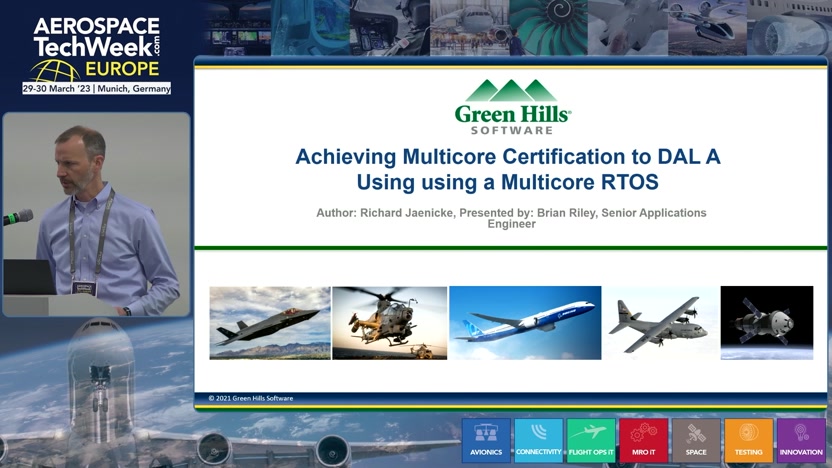Open the Innovation category tile
Screen dimensions: 832x468
[x=801, y=440]
